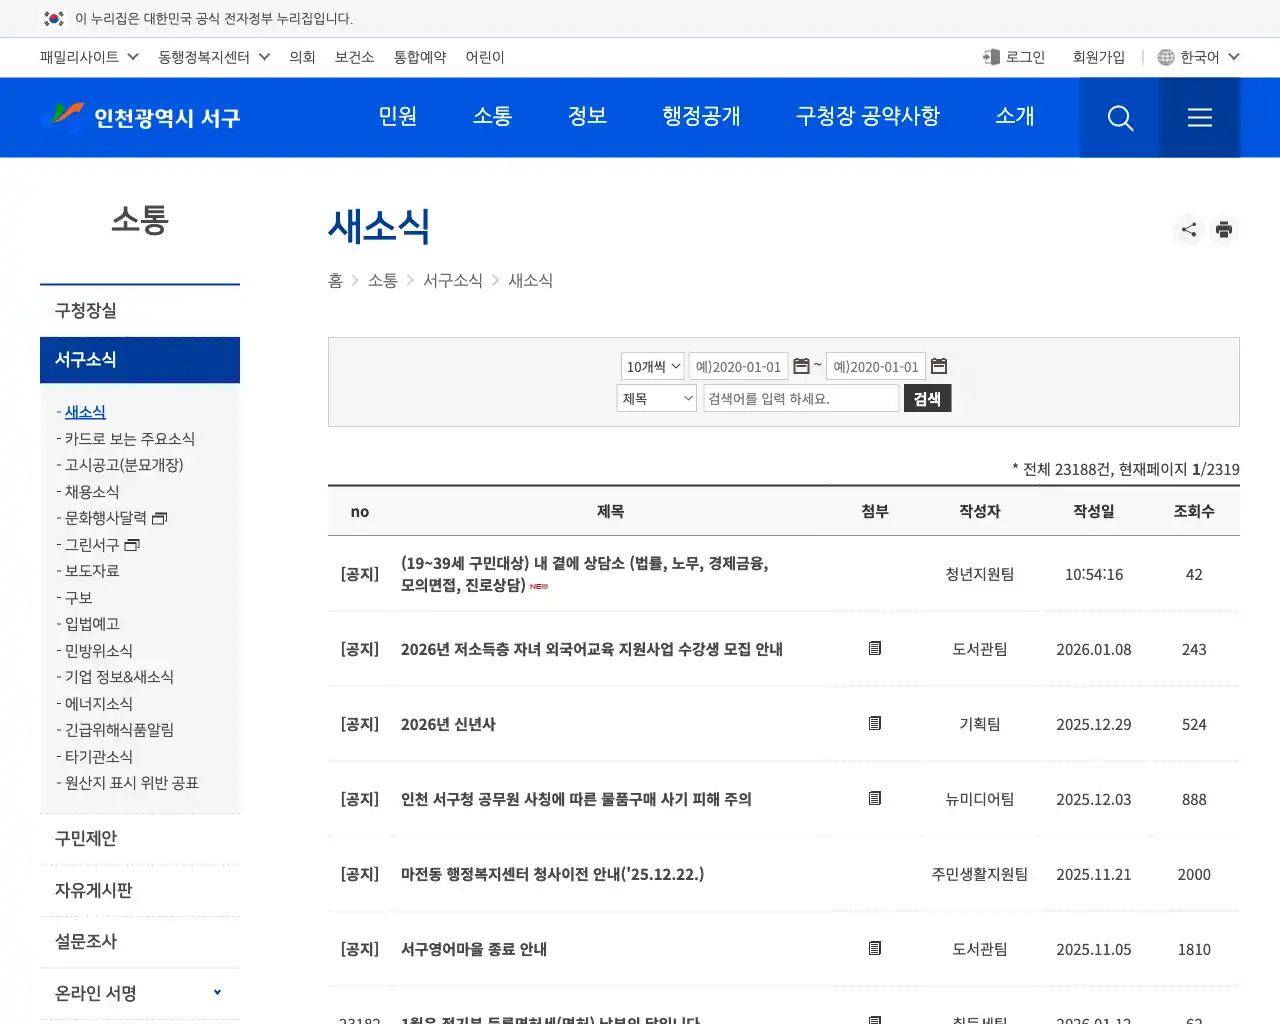Open the start date calendar icon

[803, 366]
